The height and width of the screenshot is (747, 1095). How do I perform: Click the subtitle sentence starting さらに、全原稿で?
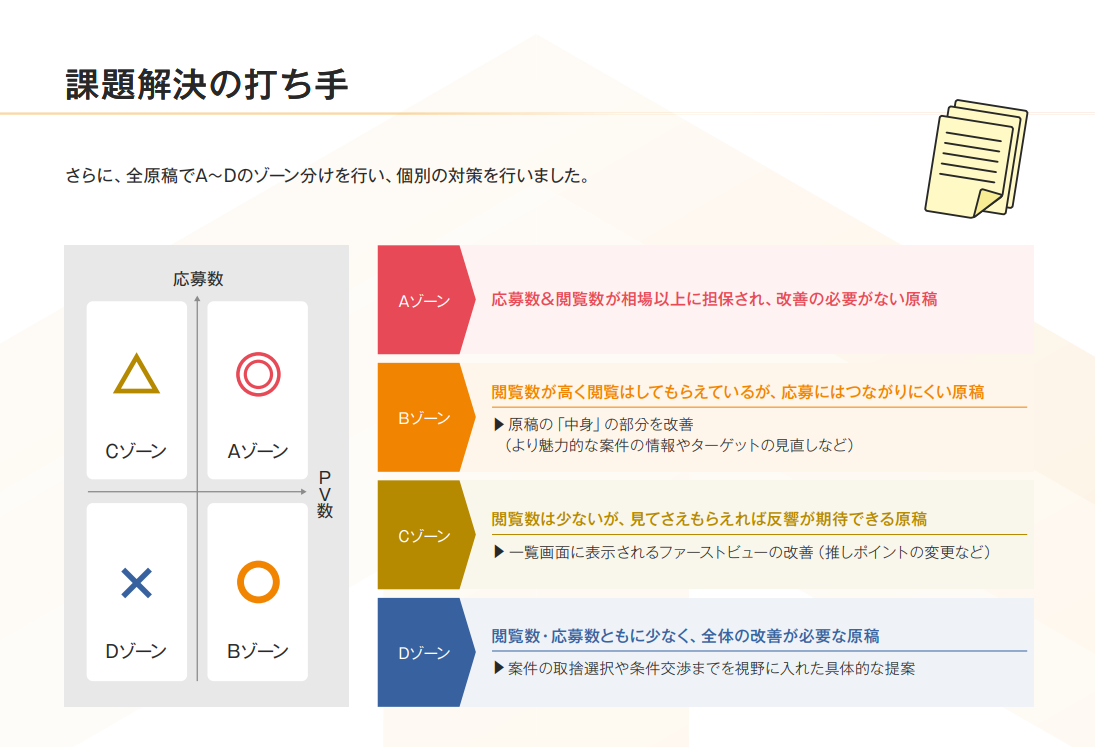pos(327,176)
